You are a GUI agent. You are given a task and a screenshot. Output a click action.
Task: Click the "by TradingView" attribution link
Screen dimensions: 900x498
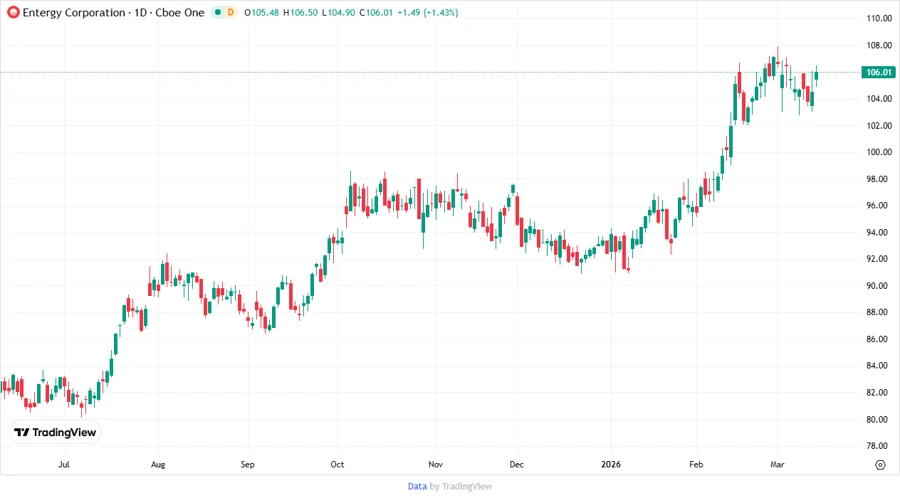tap(461, 486)
